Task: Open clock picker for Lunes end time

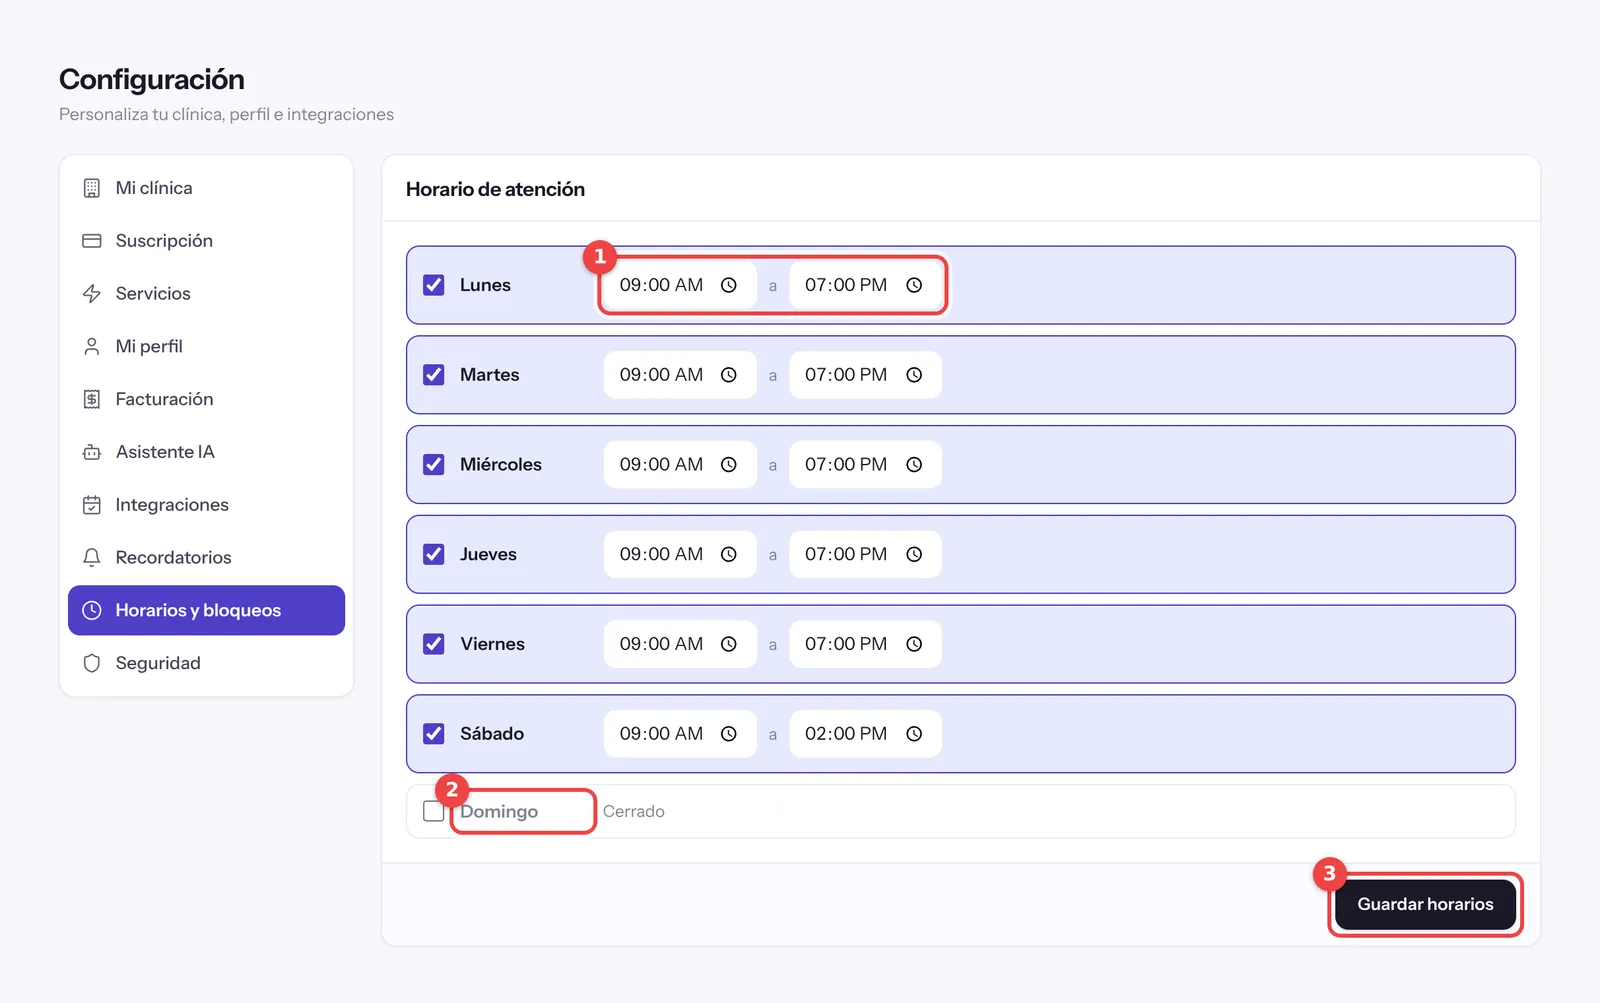Action: click(914, 285)
